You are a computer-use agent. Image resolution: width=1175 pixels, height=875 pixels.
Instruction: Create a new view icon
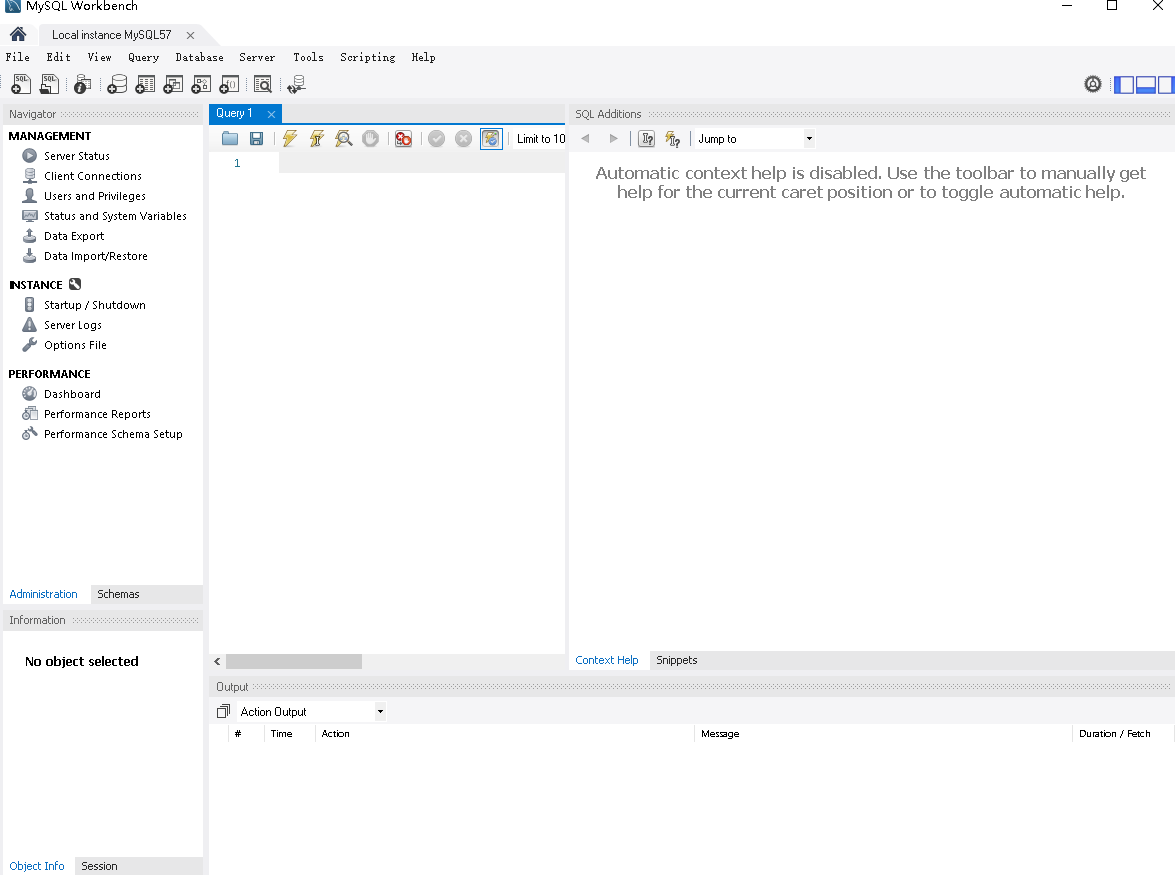tap(173, 84)
